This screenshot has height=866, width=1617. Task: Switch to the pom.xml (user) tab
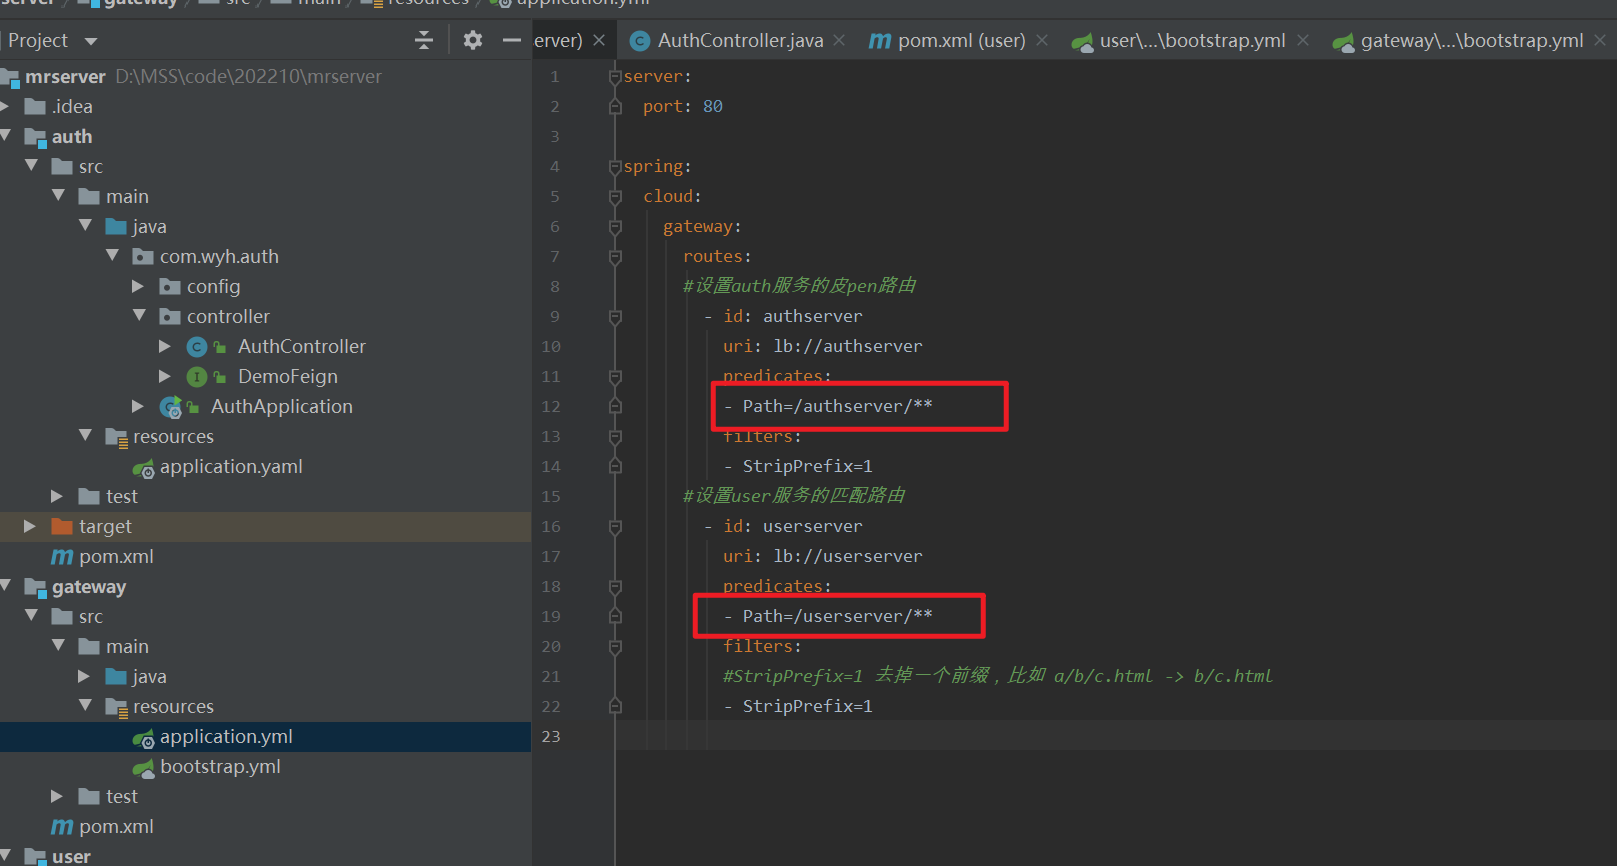(961, 40)
